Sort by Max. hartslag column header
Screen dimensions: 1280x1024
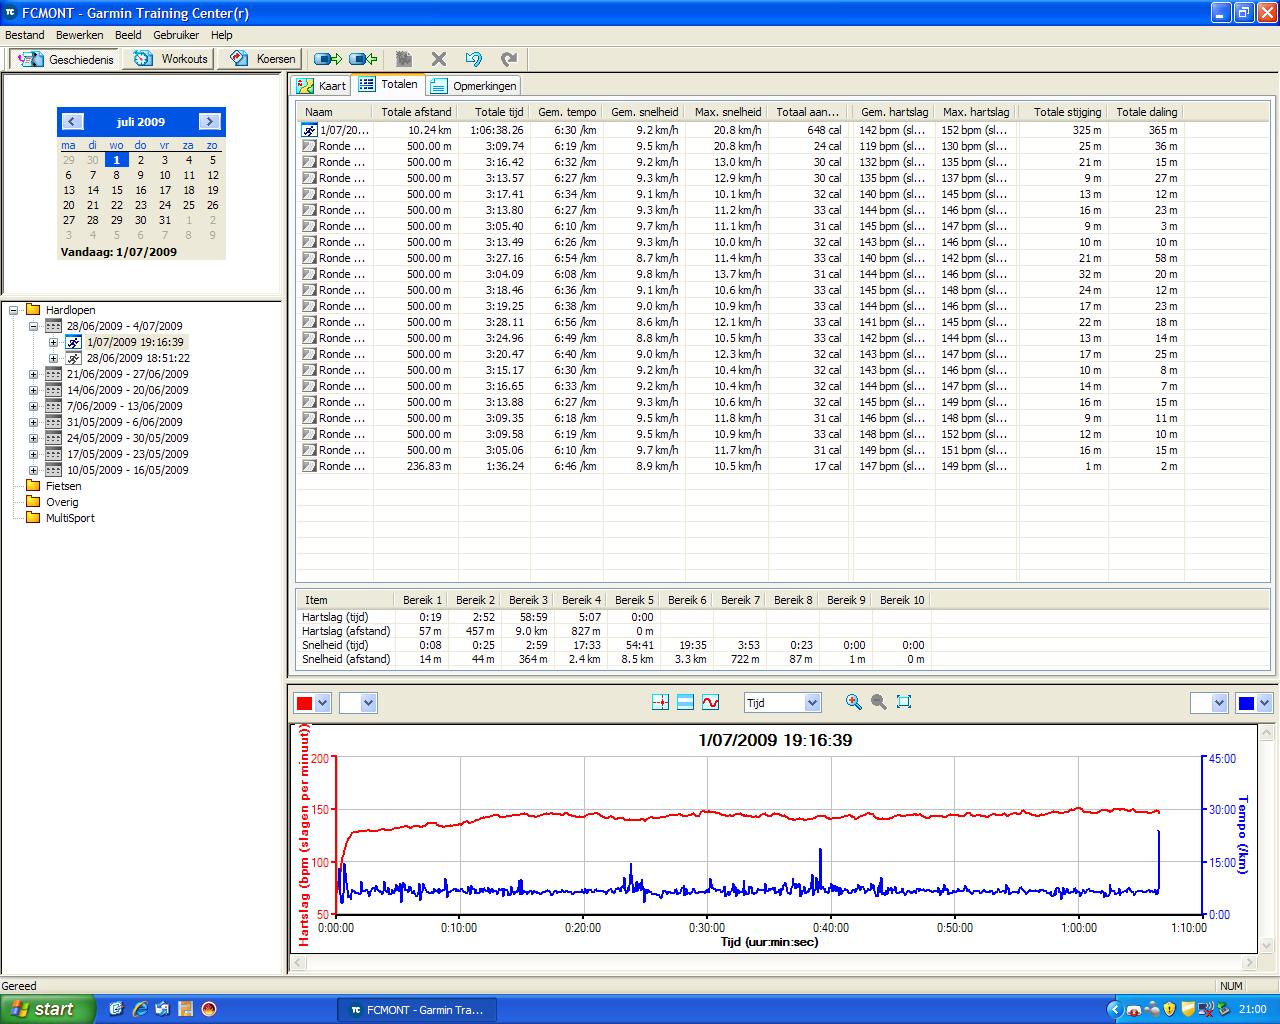tap(976, 112)
